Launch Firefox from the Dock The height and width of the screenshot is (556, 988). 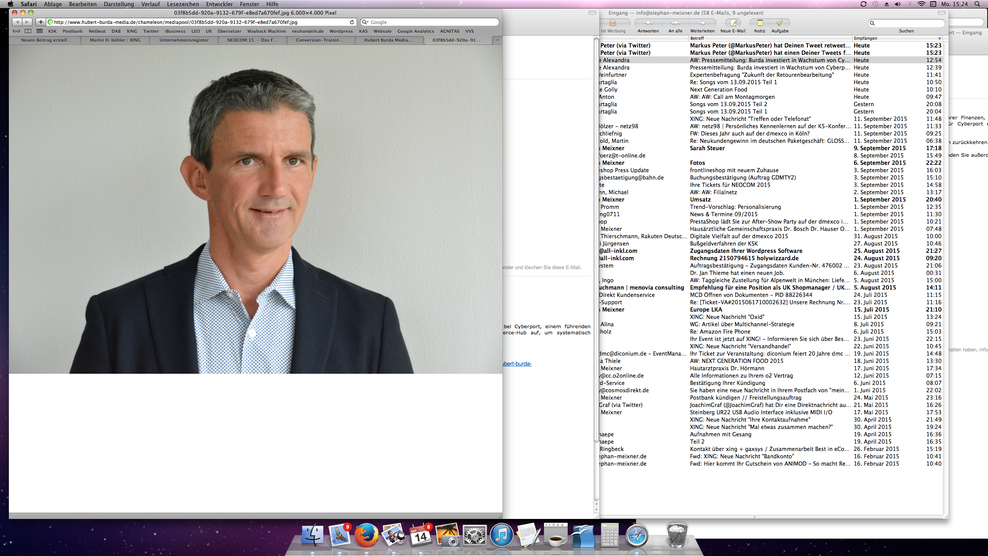(x=366, y=535)
